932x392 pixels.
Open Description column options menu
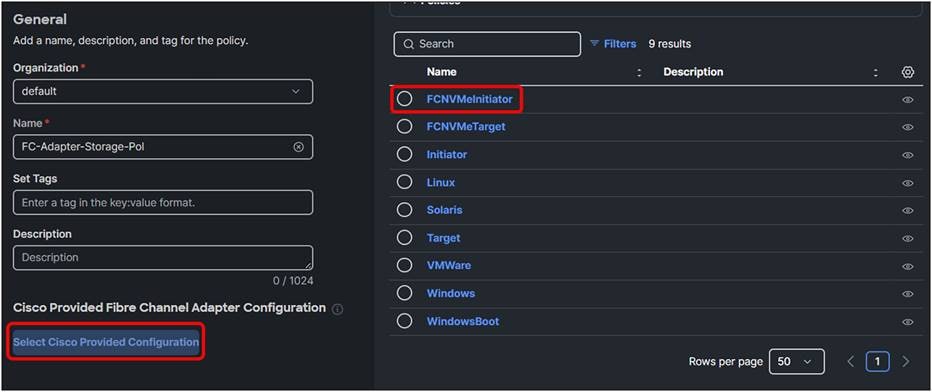tap(876, 72)
